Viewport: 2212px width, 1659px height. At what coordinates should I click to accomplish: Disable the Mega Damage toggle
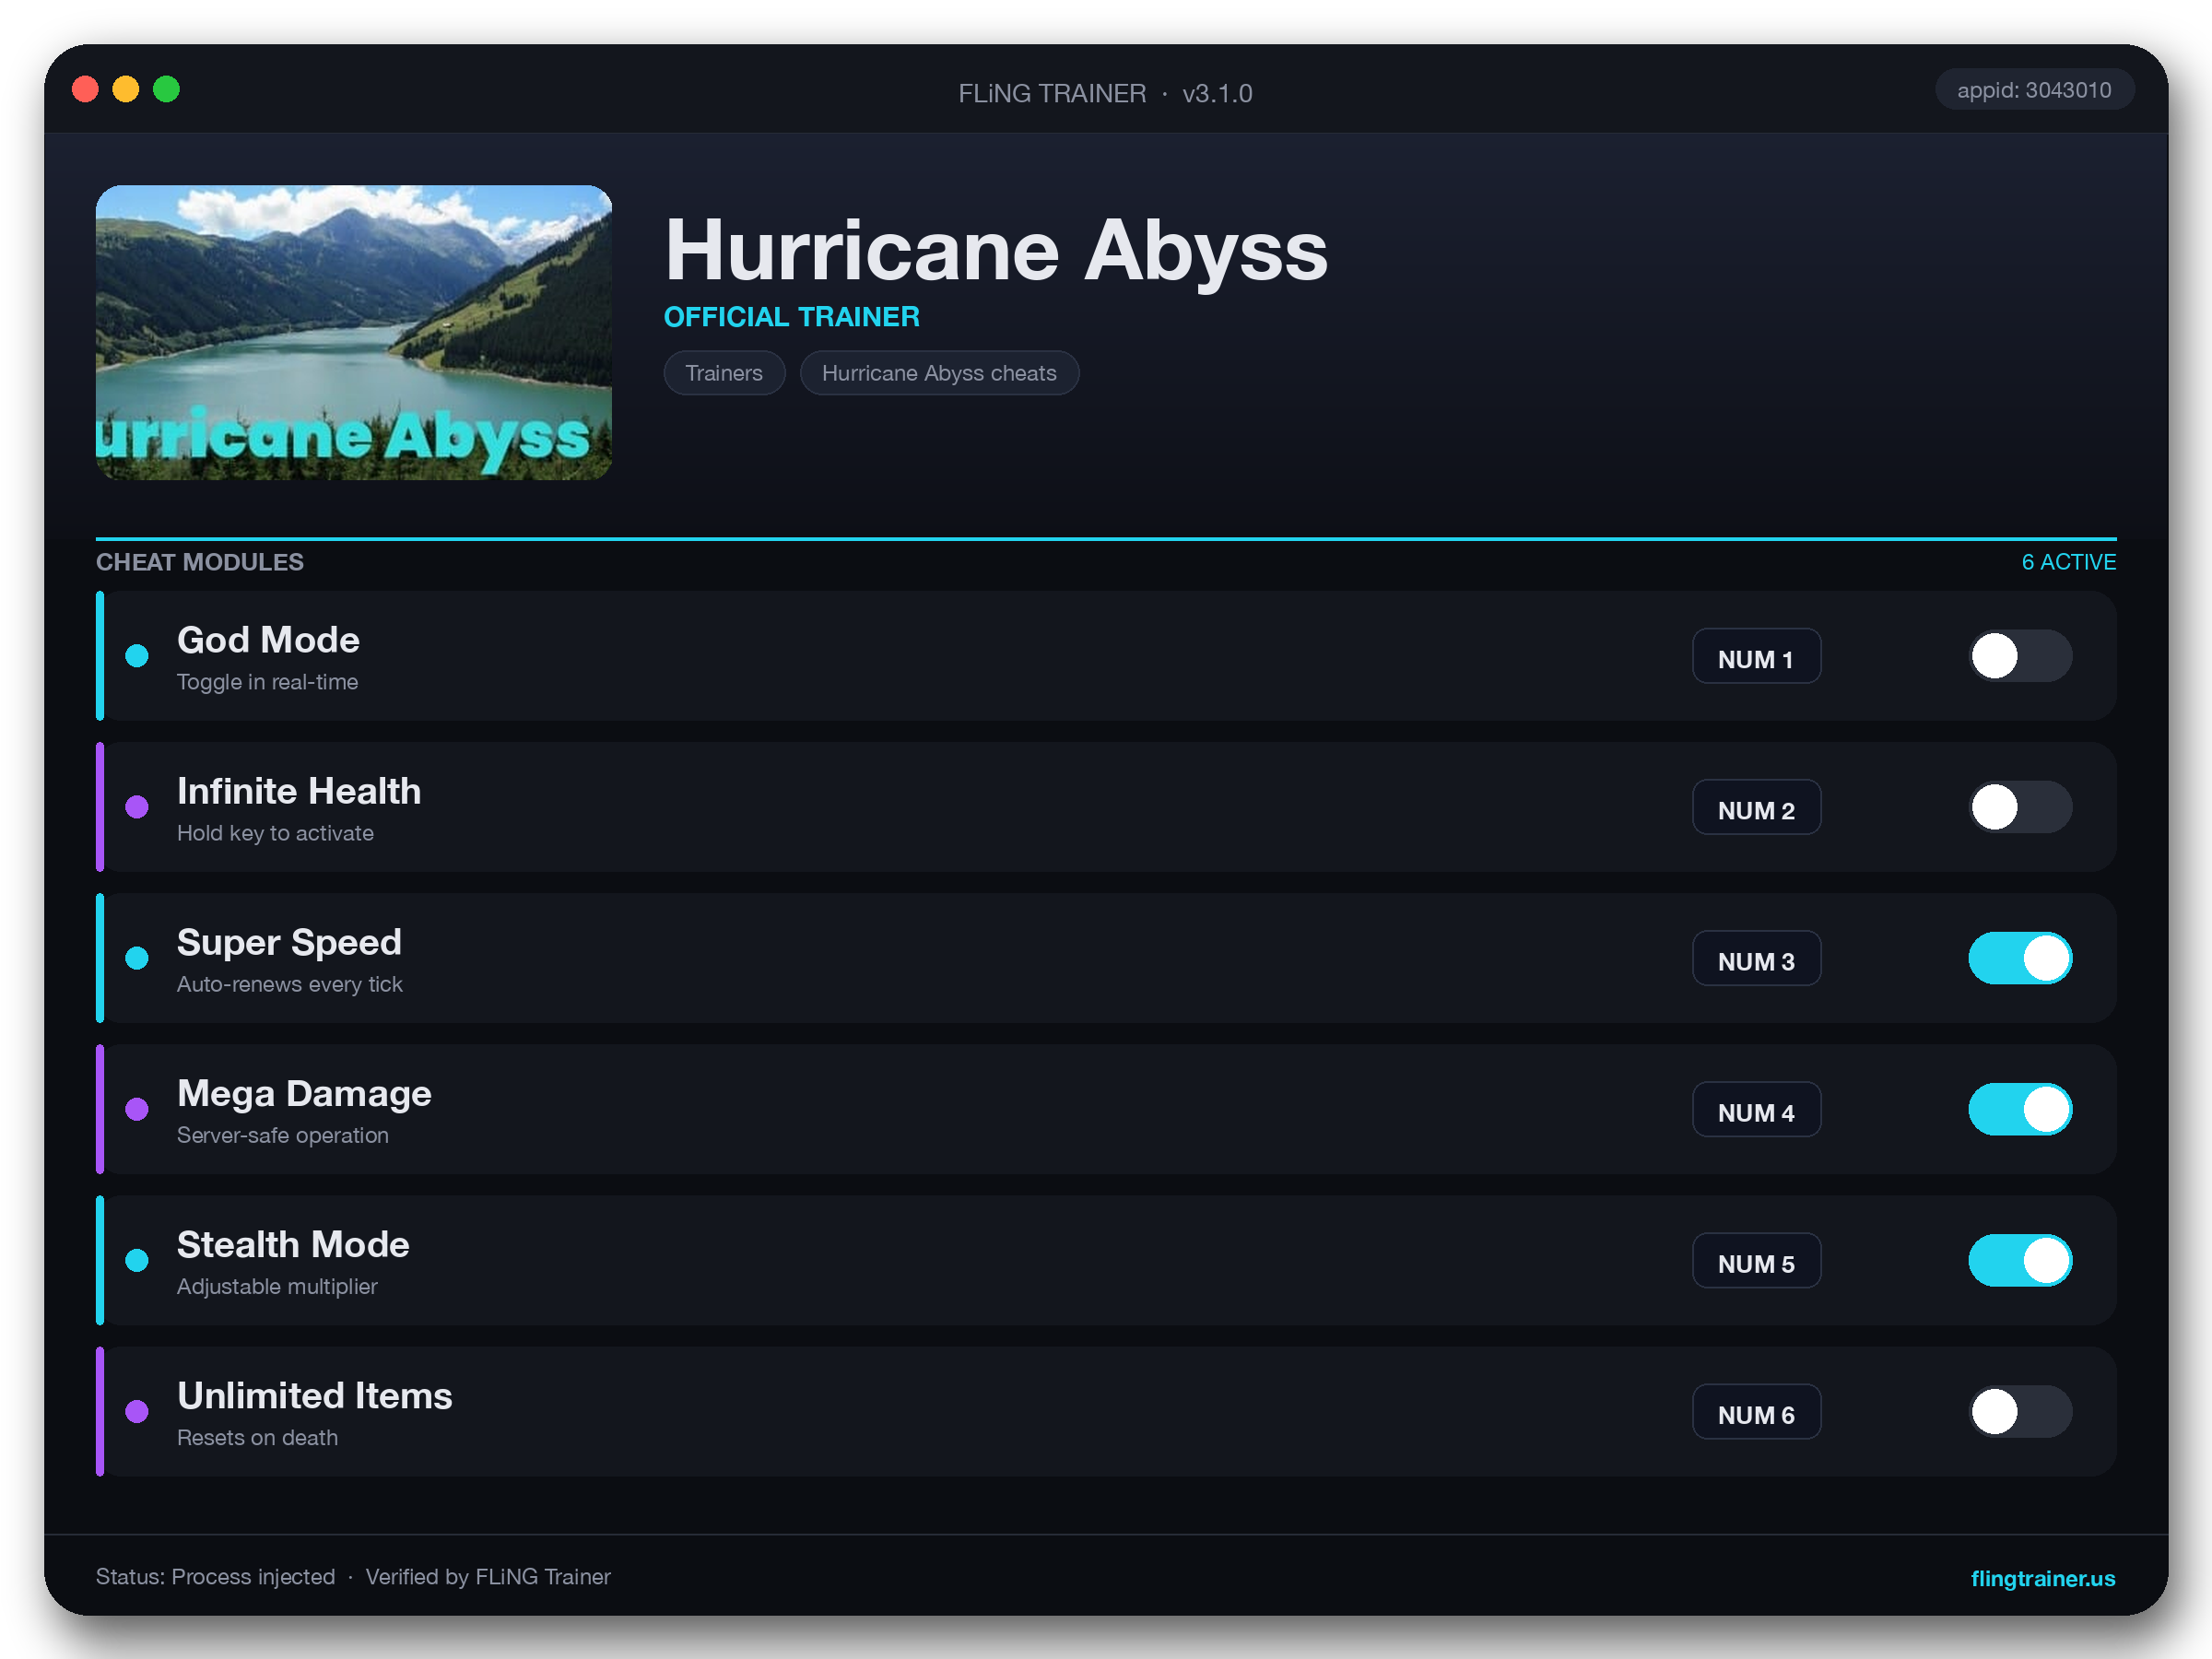2020,1109
